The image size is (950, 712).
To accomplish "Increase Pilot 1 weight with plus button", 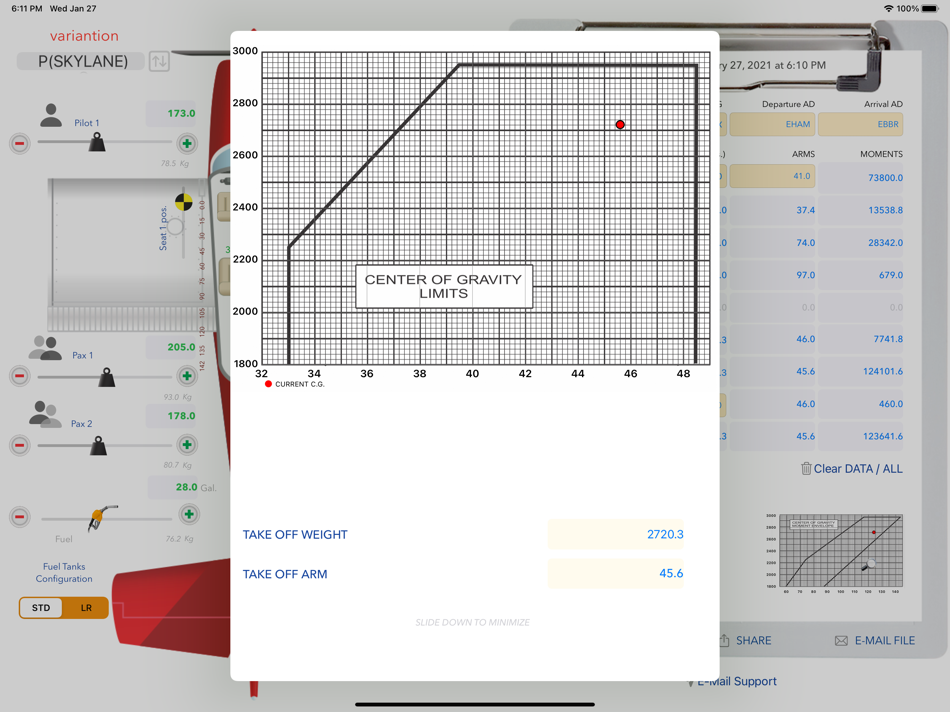I will tap(187, 144).
